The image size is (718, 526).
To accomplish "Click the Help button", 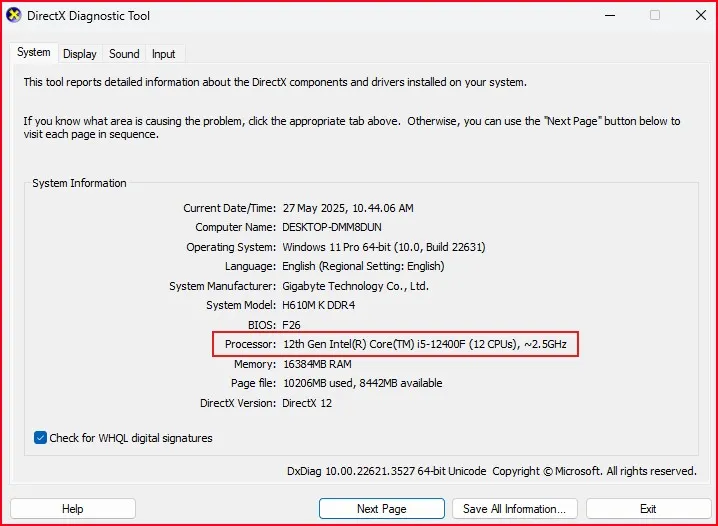I will 73,509.
